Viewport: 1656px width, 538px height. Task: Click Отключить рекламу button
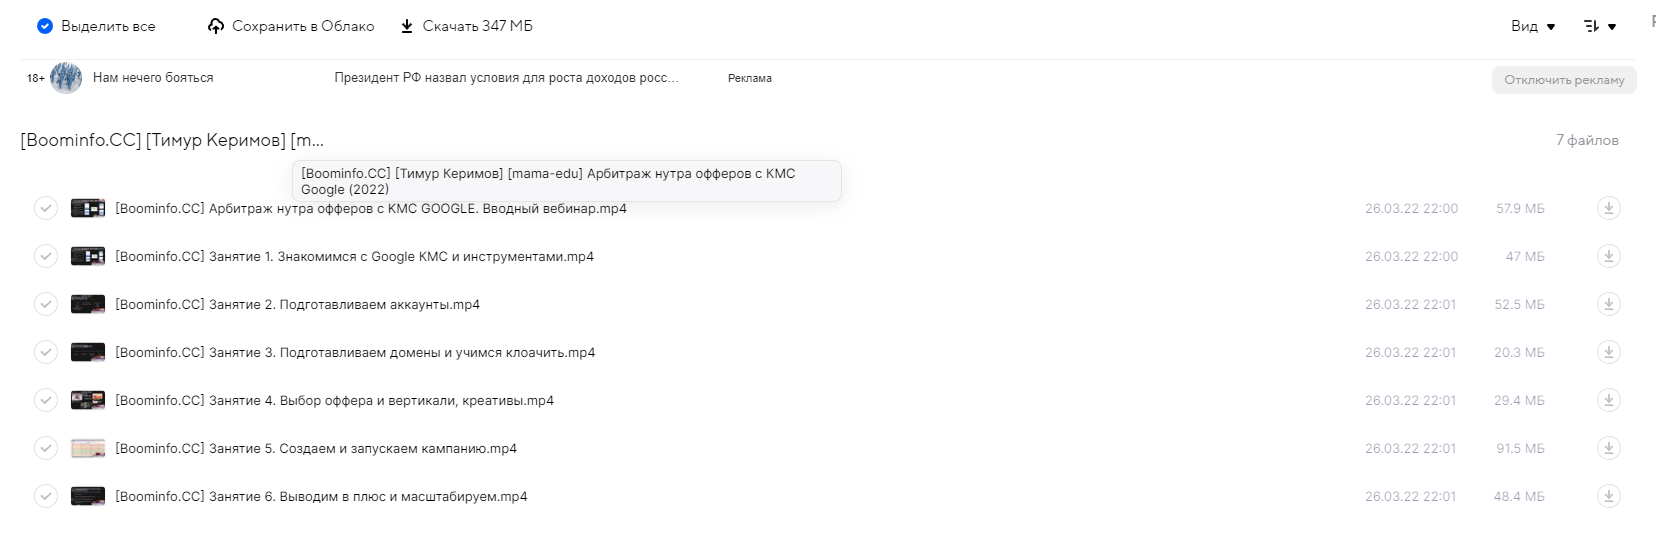click(x=1564, y=80)
